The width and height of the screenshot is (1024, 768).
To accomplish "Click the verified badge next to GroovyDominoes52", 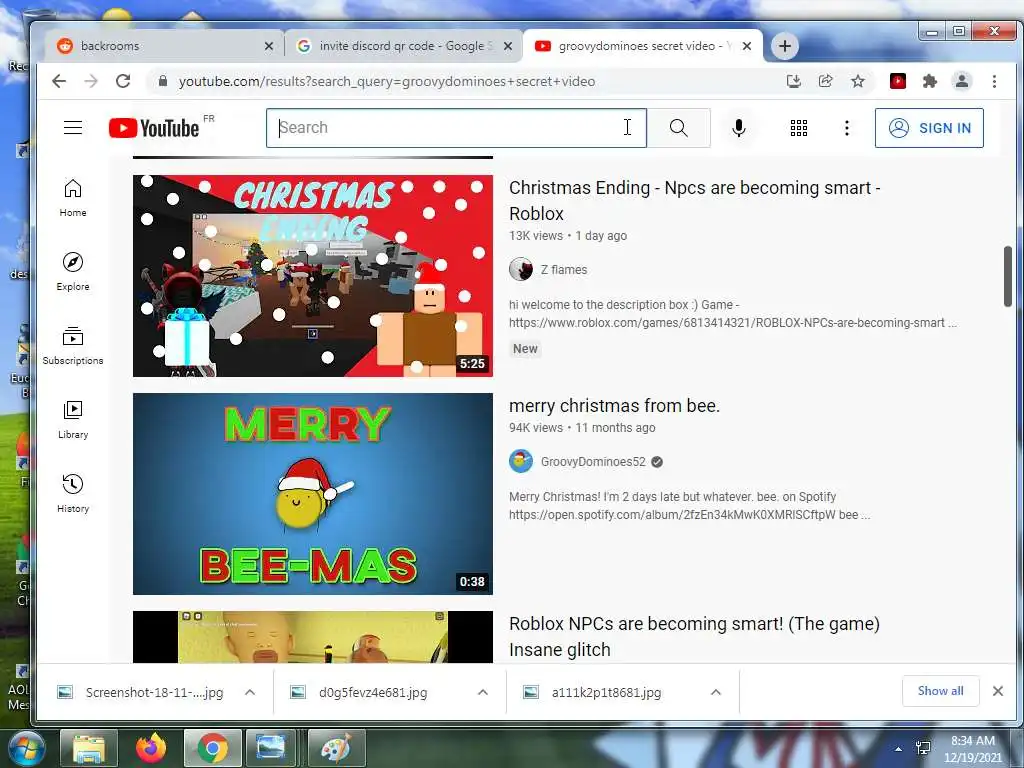I will [657, 462].
